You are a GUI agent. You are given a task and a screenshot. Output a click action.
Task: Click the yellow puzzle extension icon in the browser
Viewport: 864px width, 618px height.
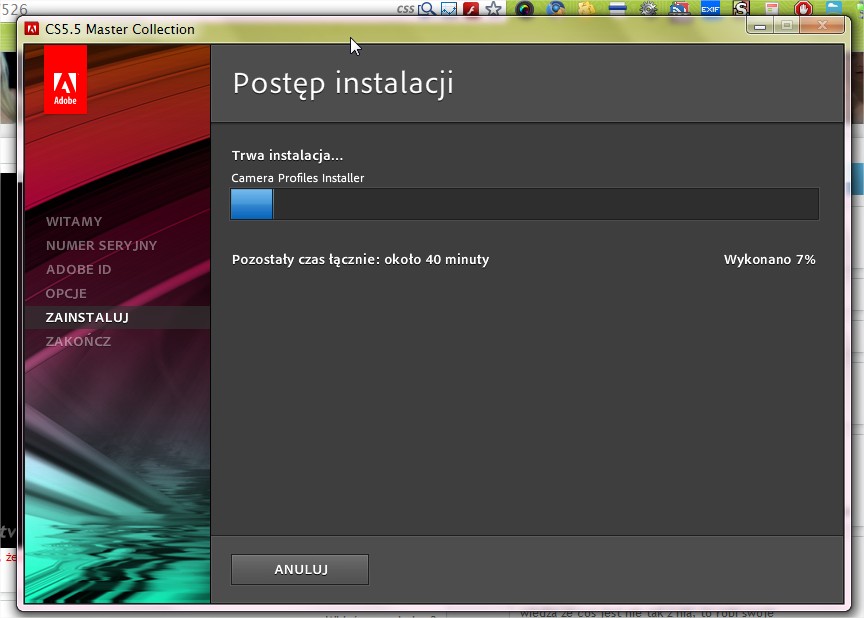point(586,8)
